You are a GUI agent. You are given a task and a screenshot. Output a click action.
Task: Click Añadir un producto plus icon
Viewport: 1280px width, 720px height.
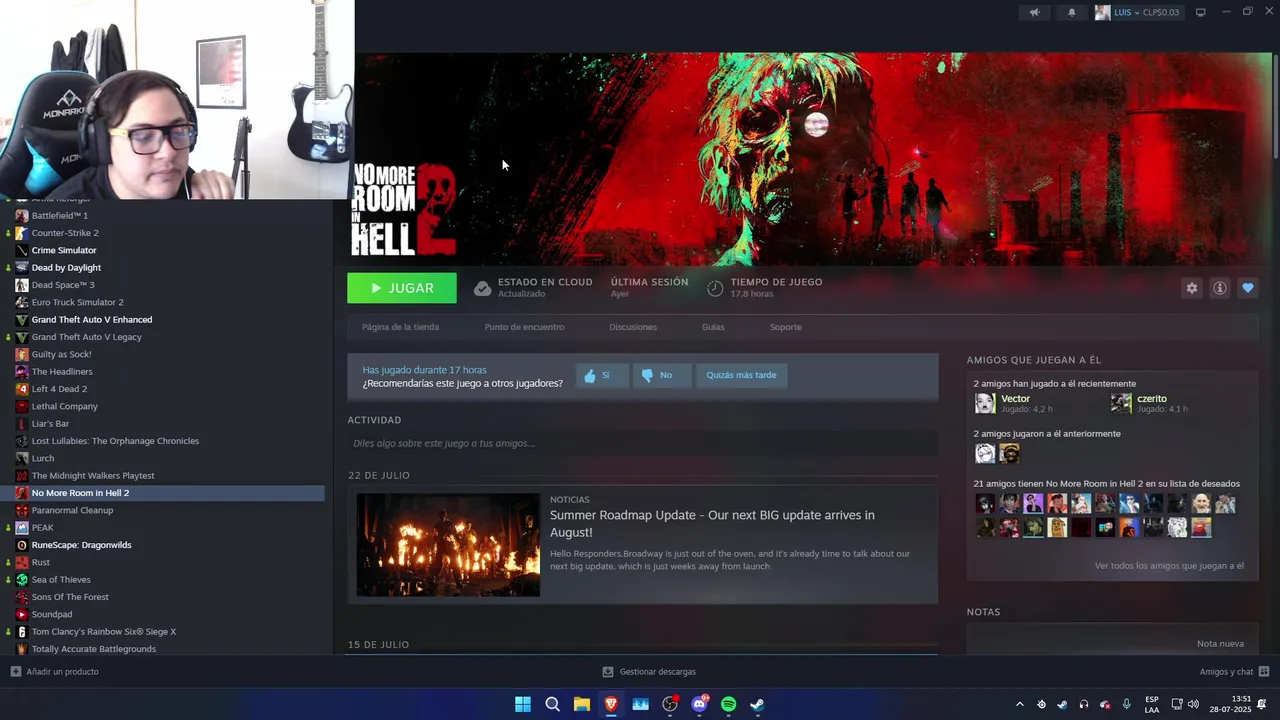click(x=15, y=672)
